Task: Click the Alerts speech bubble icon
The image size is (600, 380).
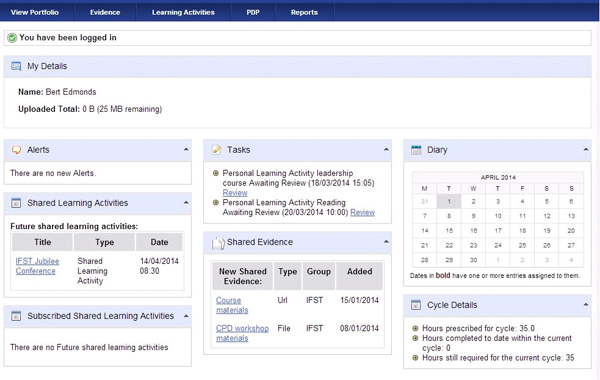Action: 16,150
